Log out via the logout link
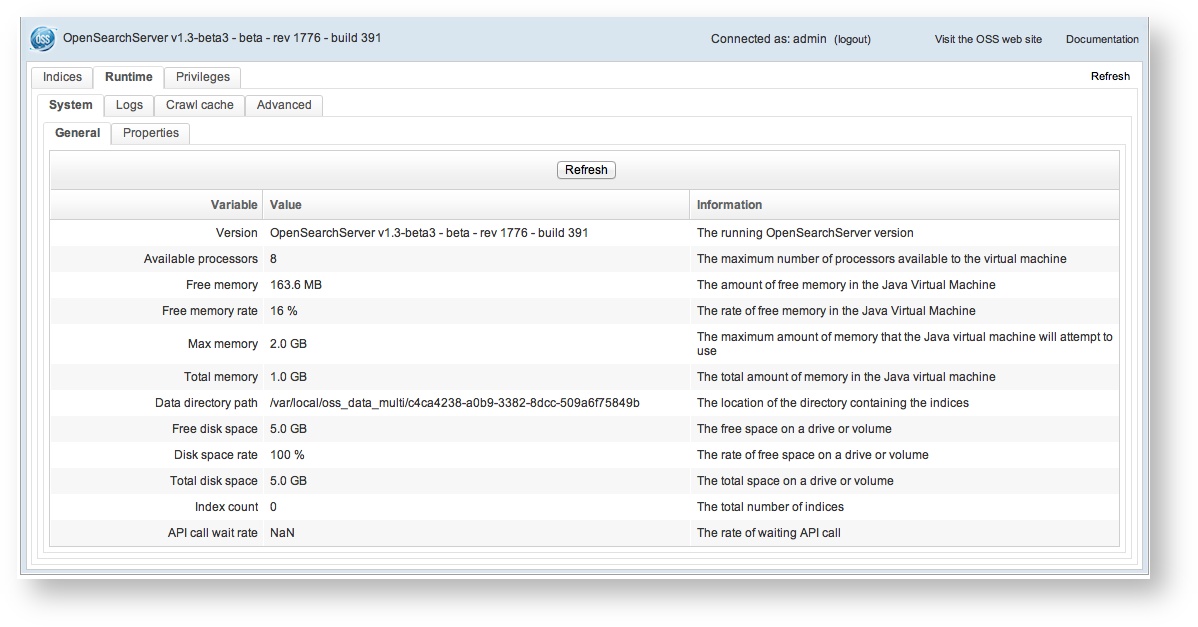This screenshot has height=627, width=1198. 852,39
